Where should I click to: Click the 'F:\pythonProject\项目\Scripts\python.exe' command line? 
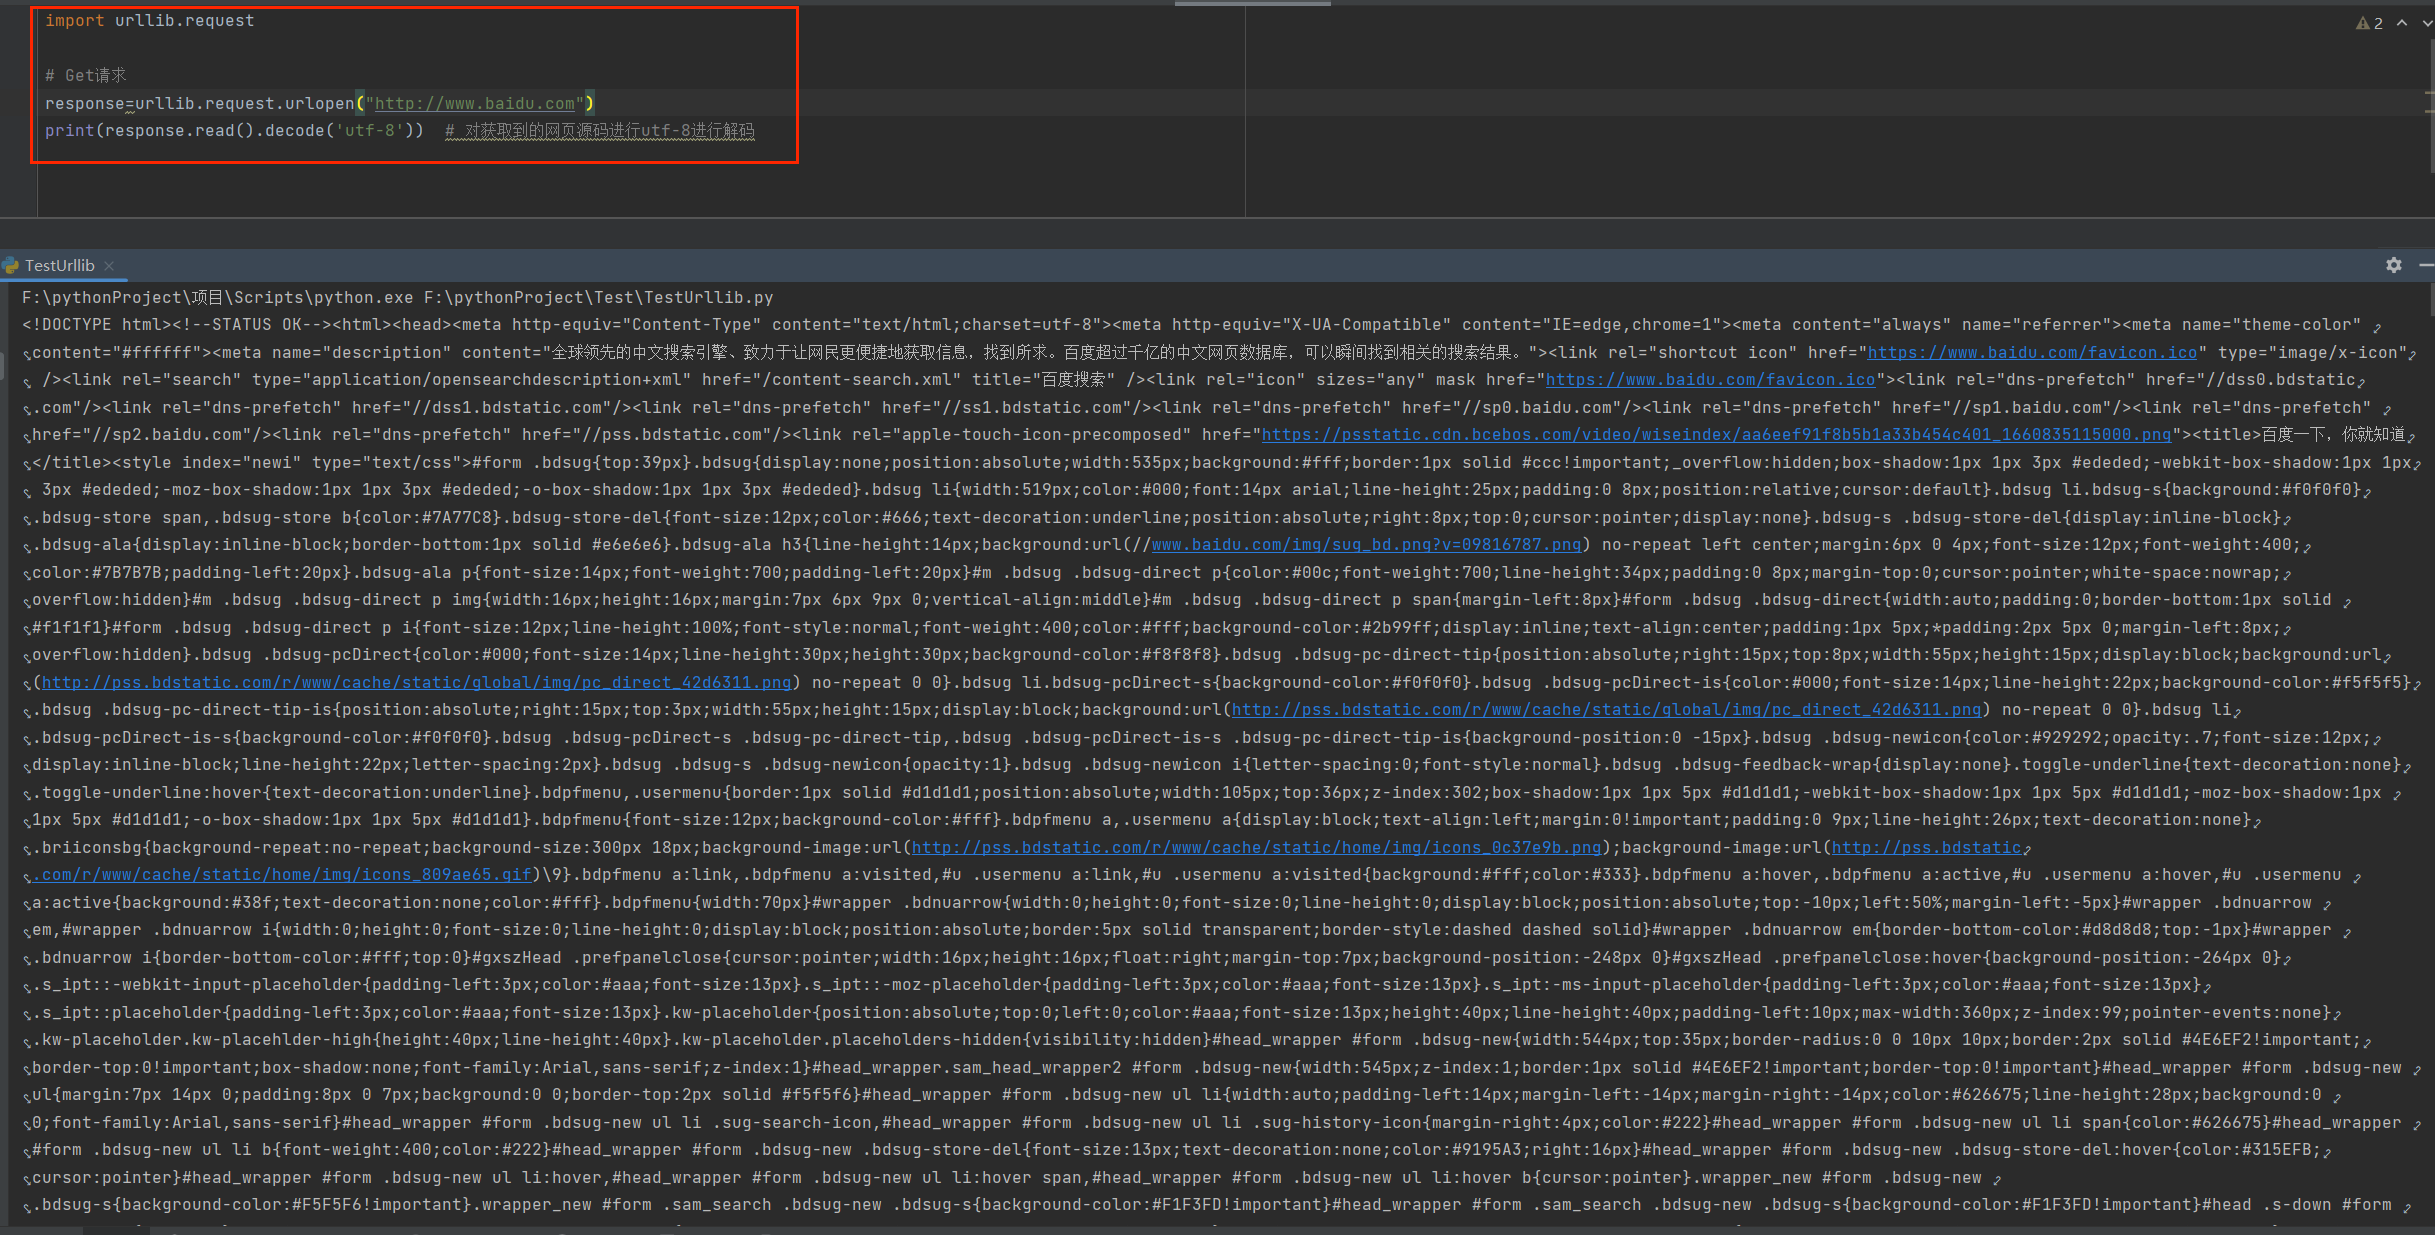[x=397, y=298]
